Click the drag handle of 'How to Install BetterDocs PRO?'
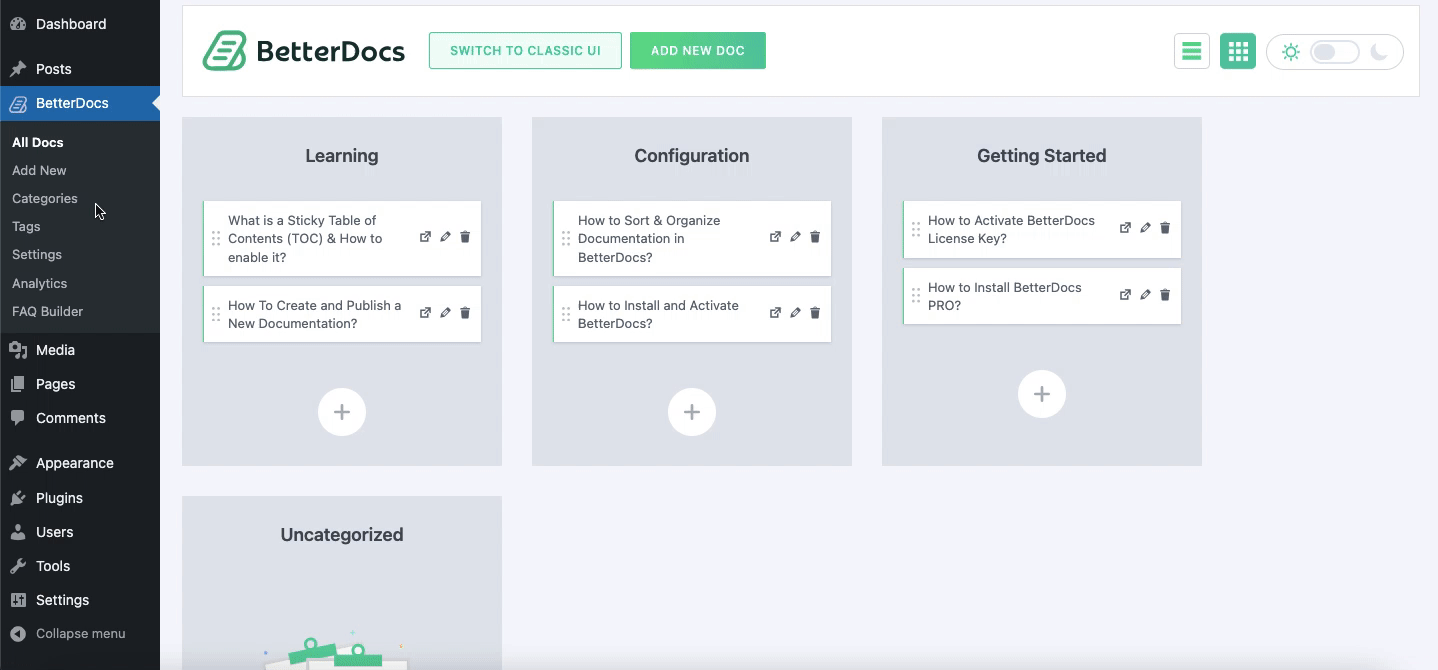 pyautogui.click(x=915, y=296)
